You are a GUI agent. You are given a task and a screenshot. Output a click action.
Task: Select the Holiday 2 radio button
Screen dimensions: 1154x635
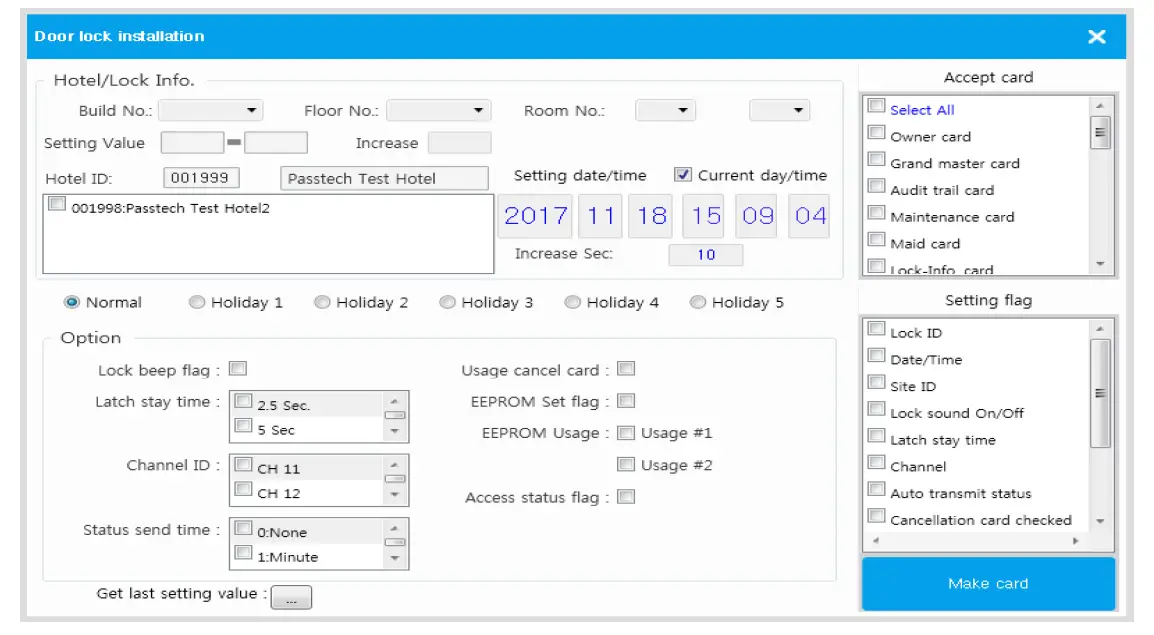(x=322, y=302)
